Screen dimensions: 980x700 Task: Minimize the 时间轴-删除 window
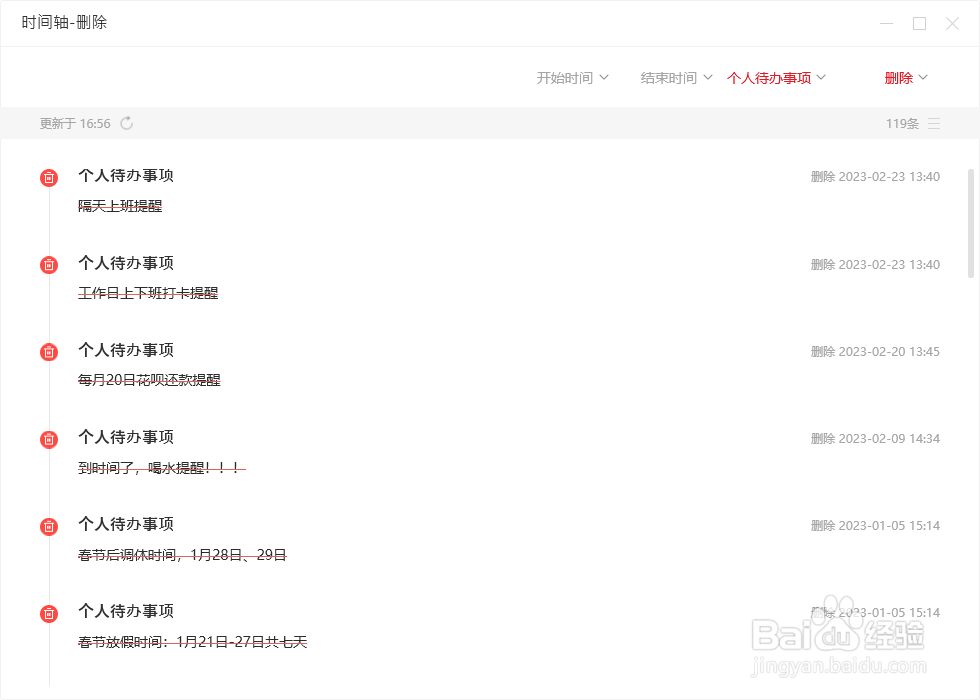pyautogui.click(x=886, y=23)
